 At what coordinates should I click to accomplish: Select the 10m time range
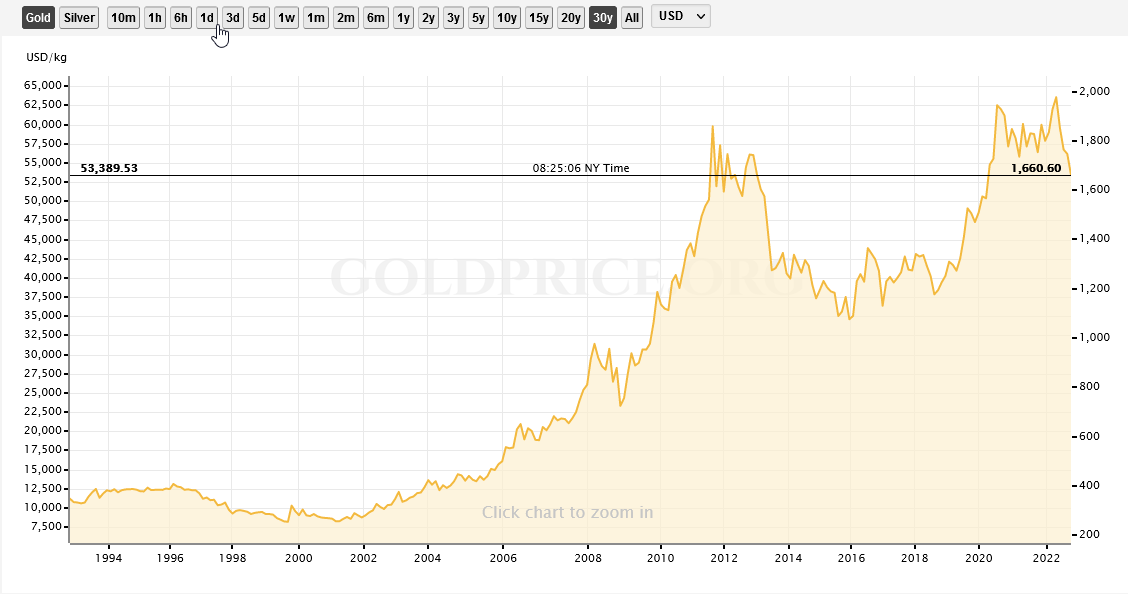(123, 17)
